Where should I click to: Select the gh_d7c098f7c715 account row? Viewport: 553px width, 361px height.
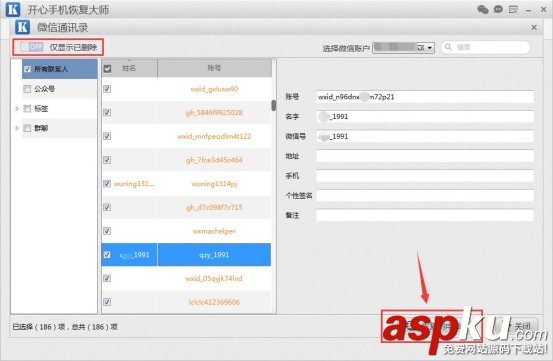point(187,207)
